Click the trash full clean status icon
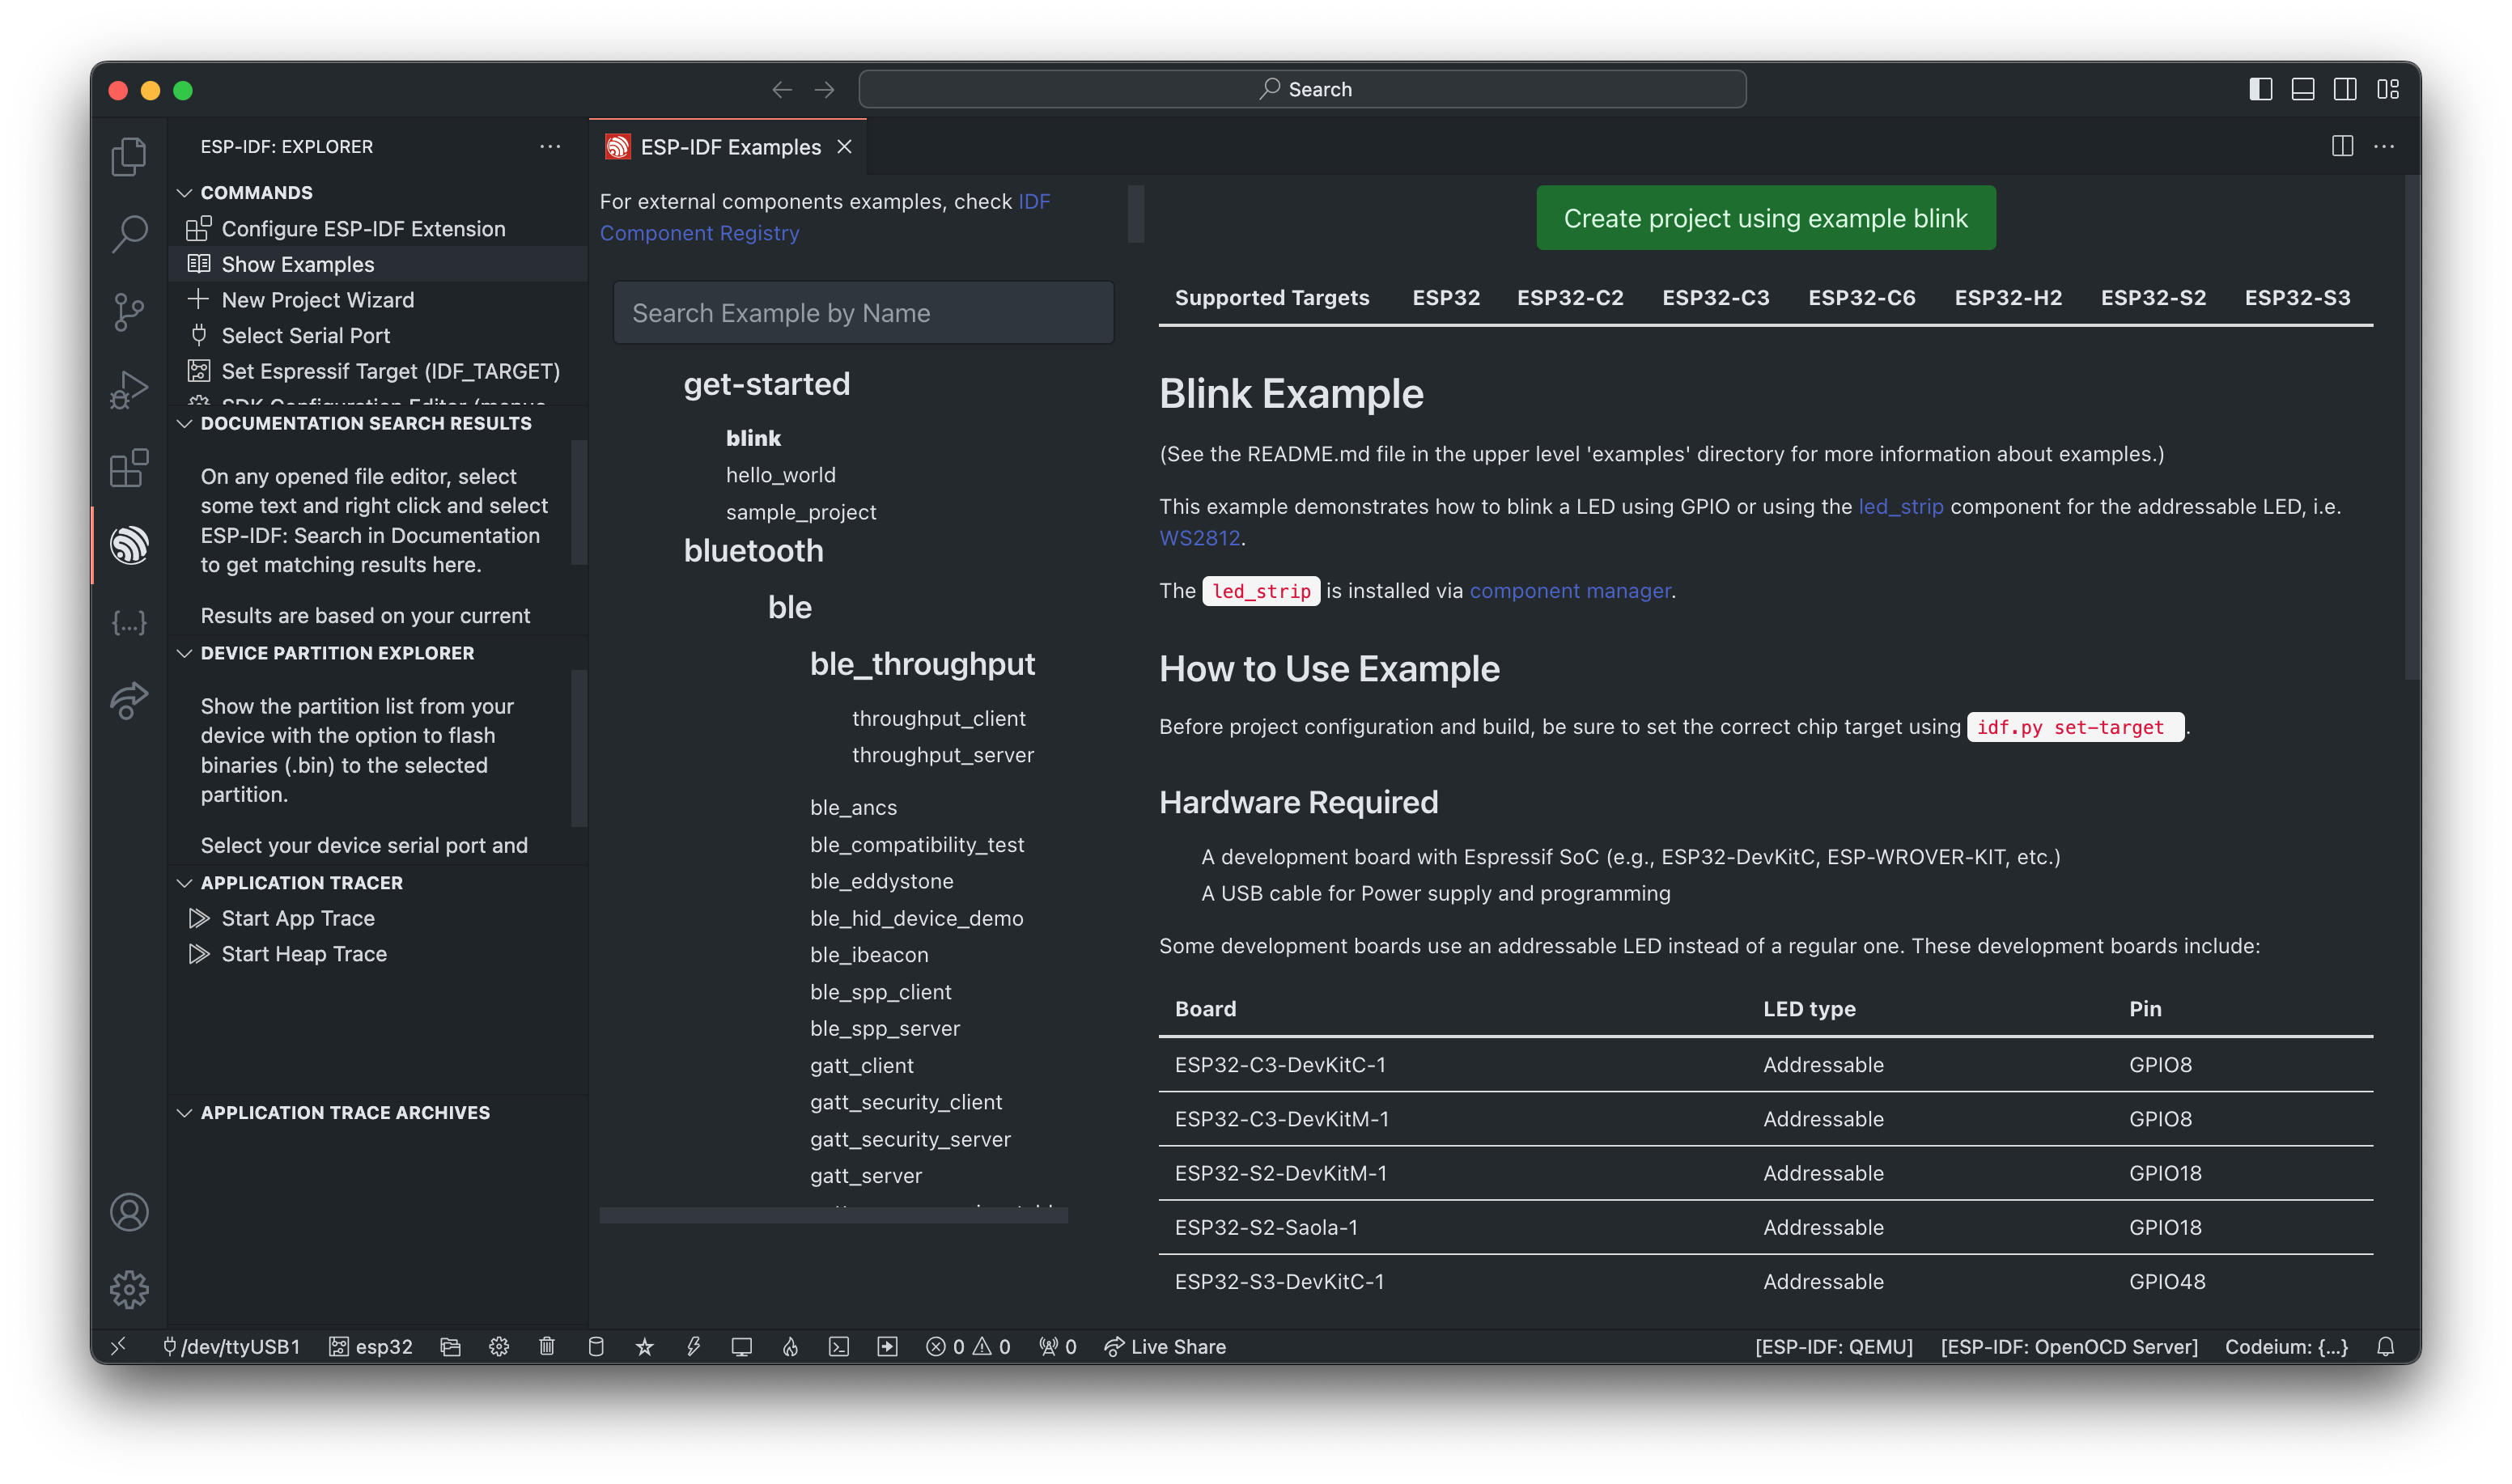The width and height of the screenshot is (2512, 1484). [546, 1346]
